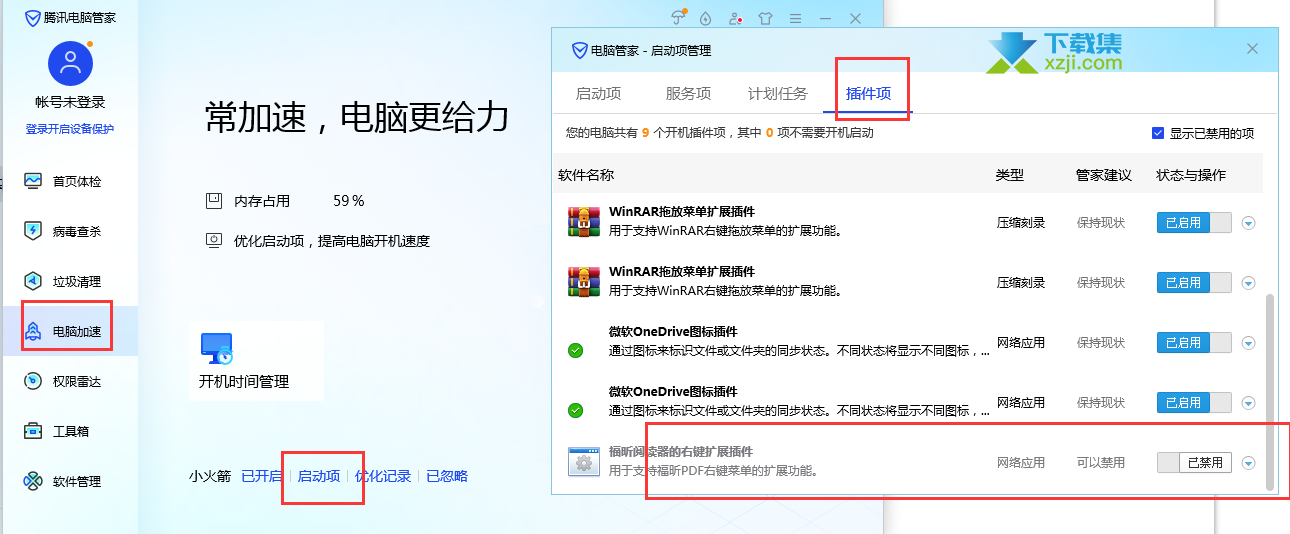Click the plugin list vertical scrollbar
1290x534 pixels.
coord(1271,391)
